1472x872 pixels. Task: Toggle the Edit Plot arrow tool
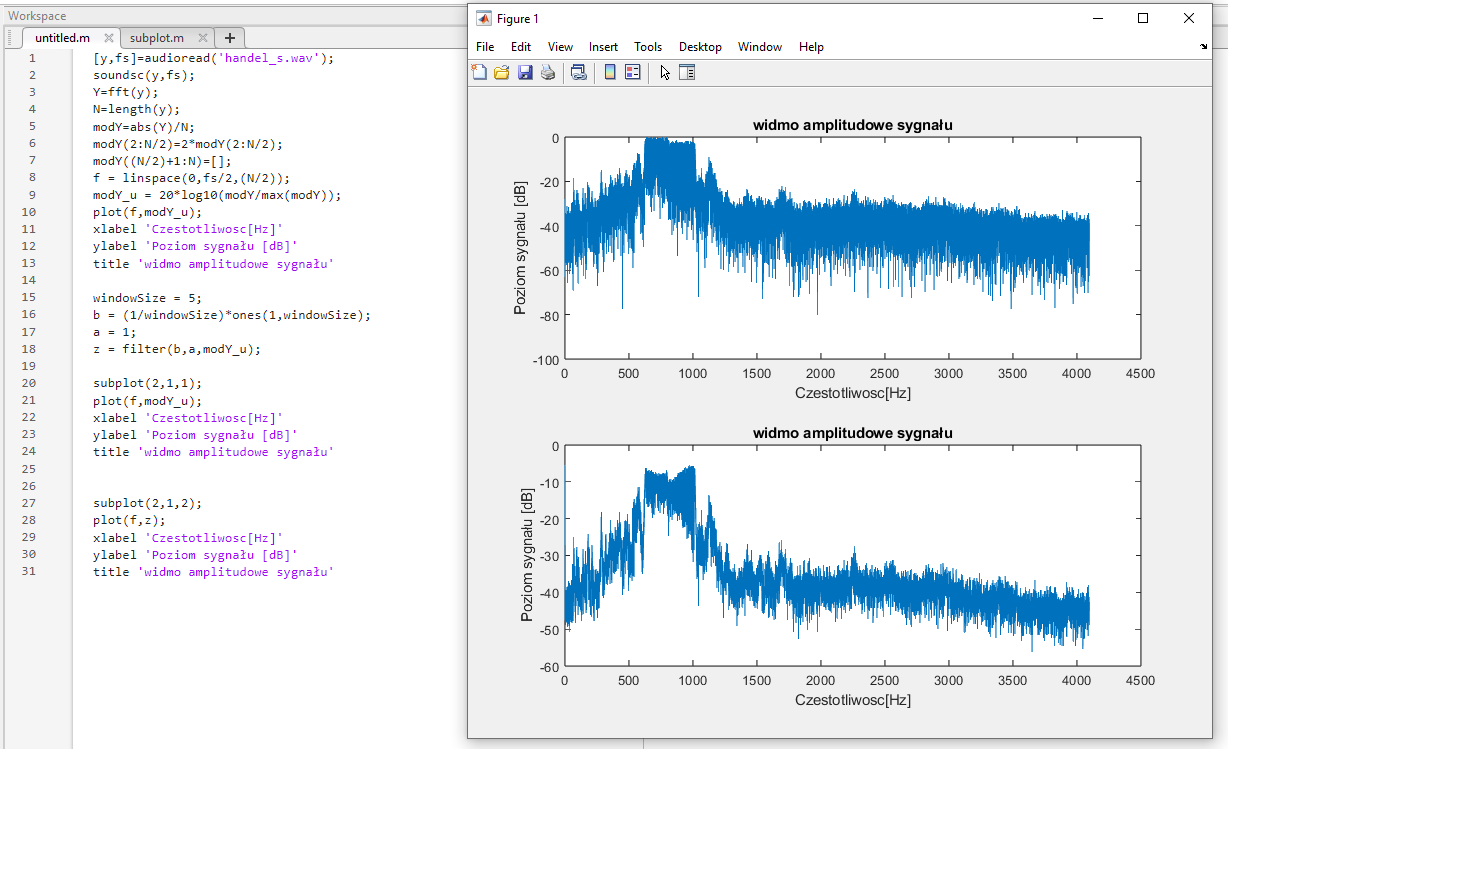coord(665,72)
